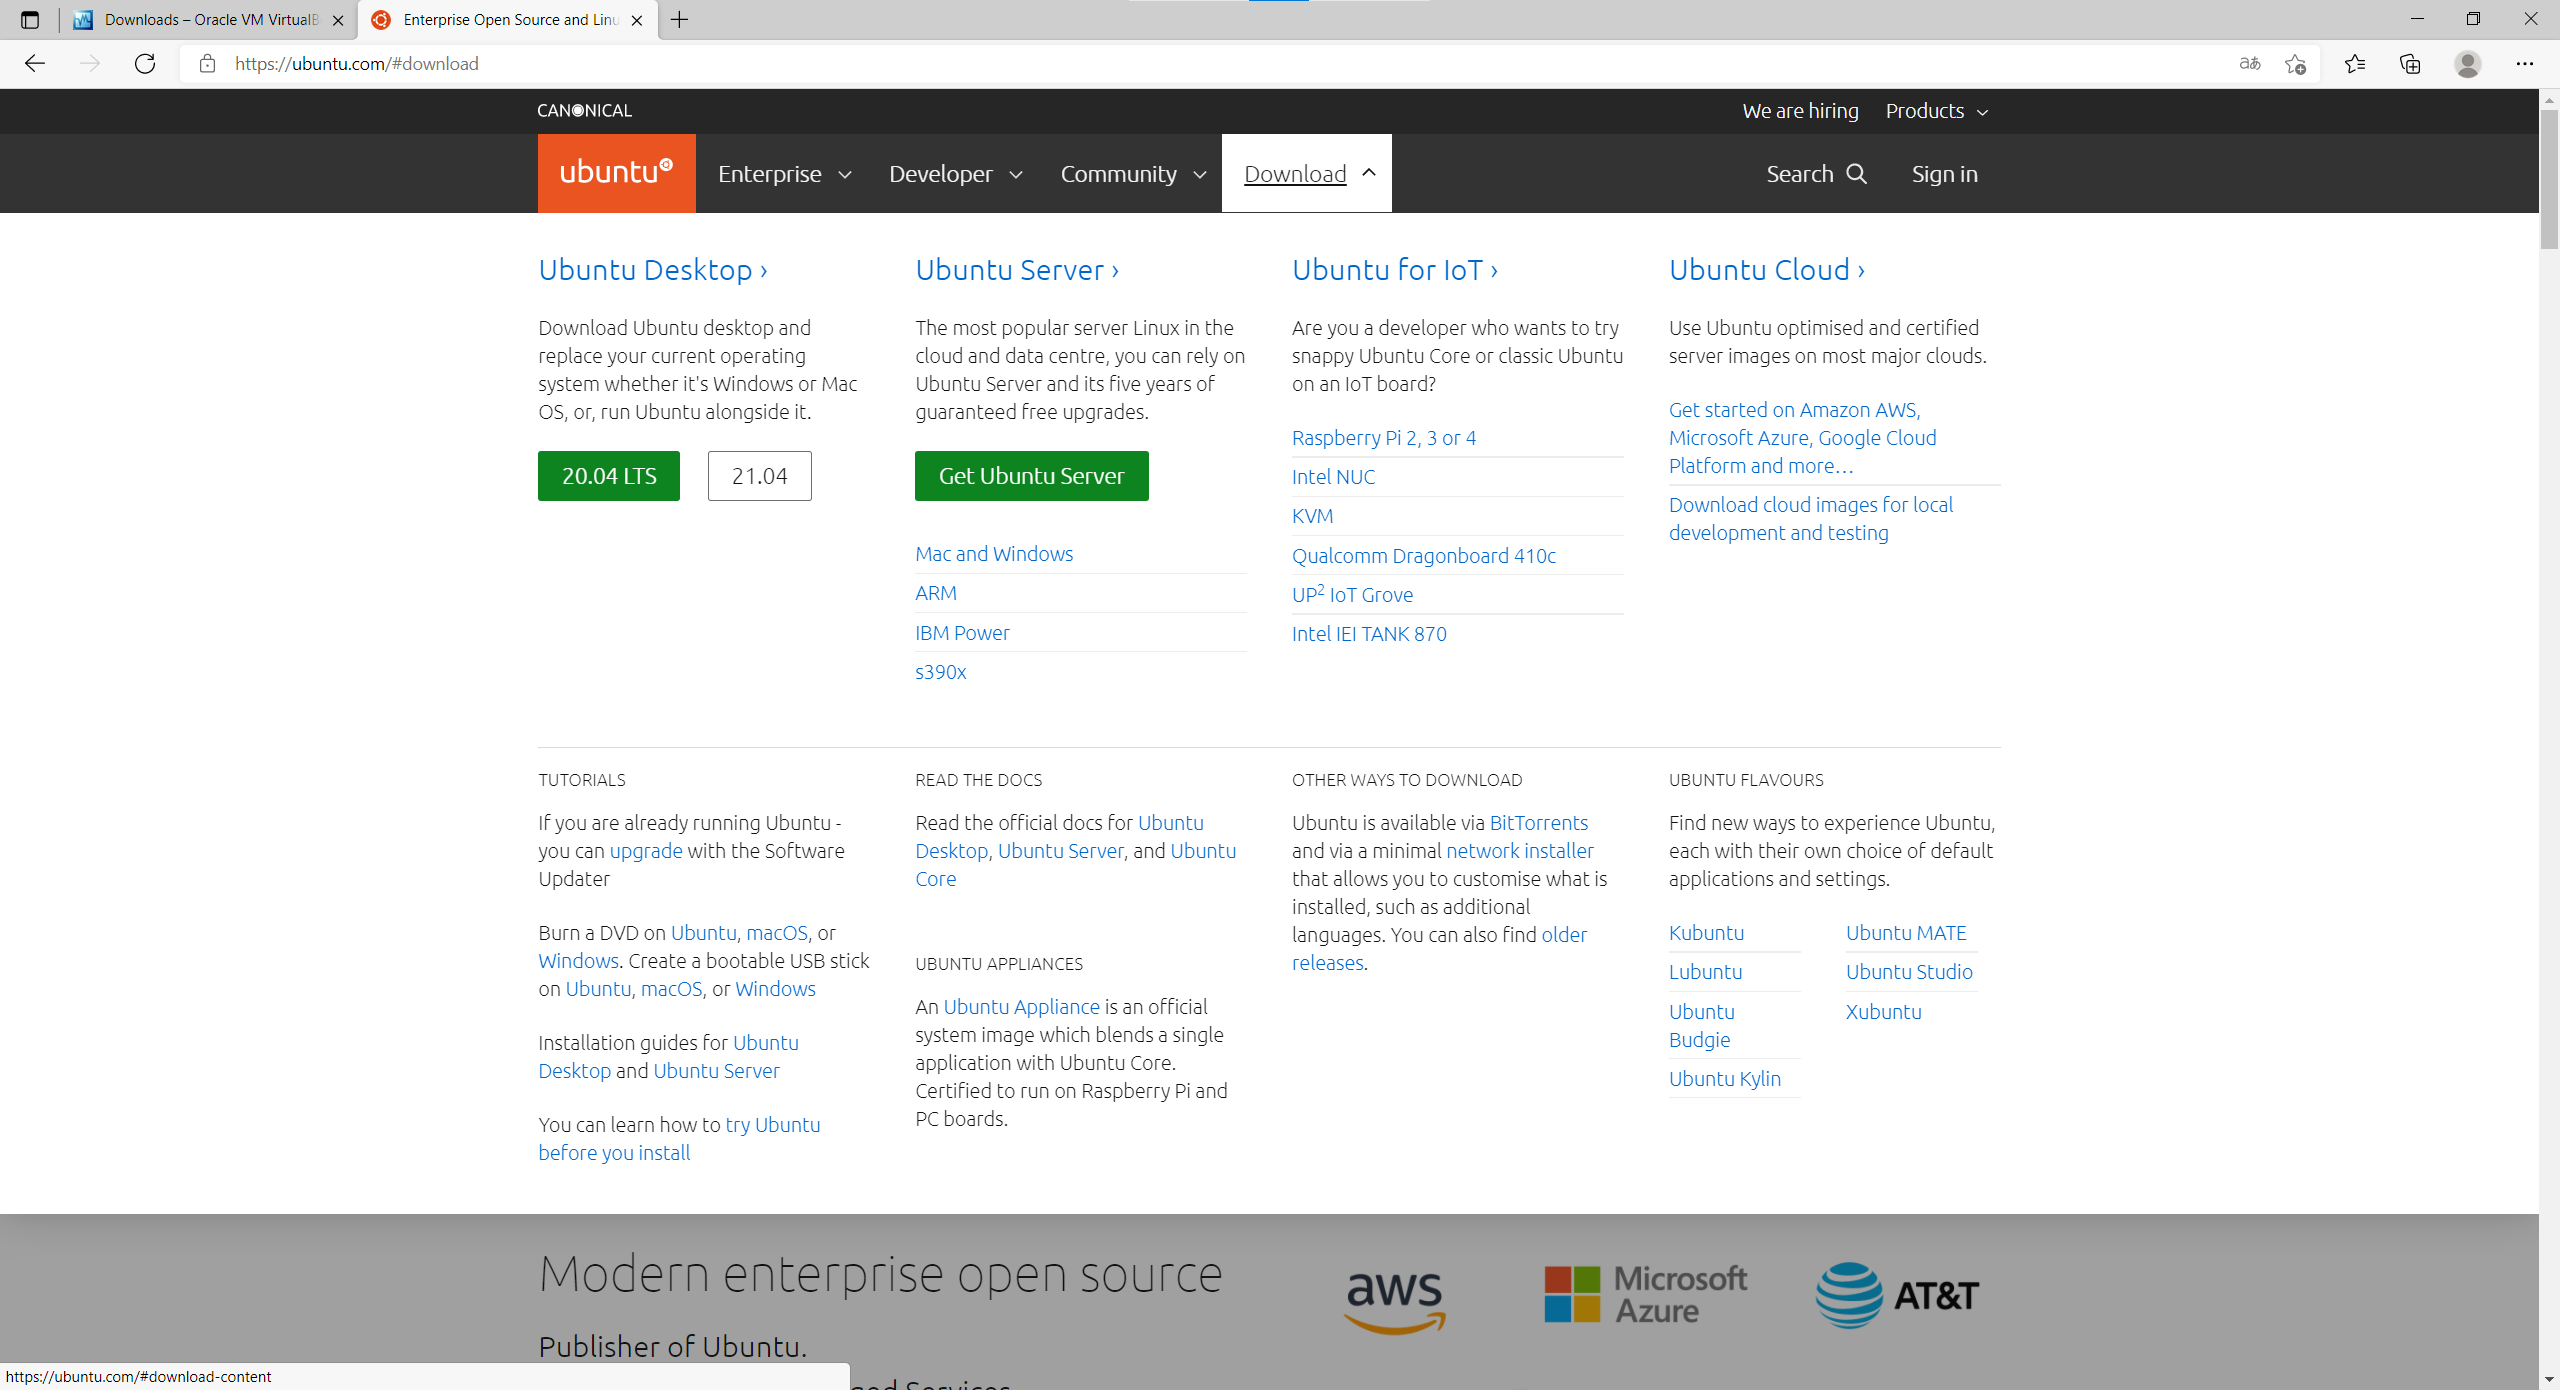Screen dimensions: 2560x1390
Task: Collapse the Download menu
Action: [1307, 174]
